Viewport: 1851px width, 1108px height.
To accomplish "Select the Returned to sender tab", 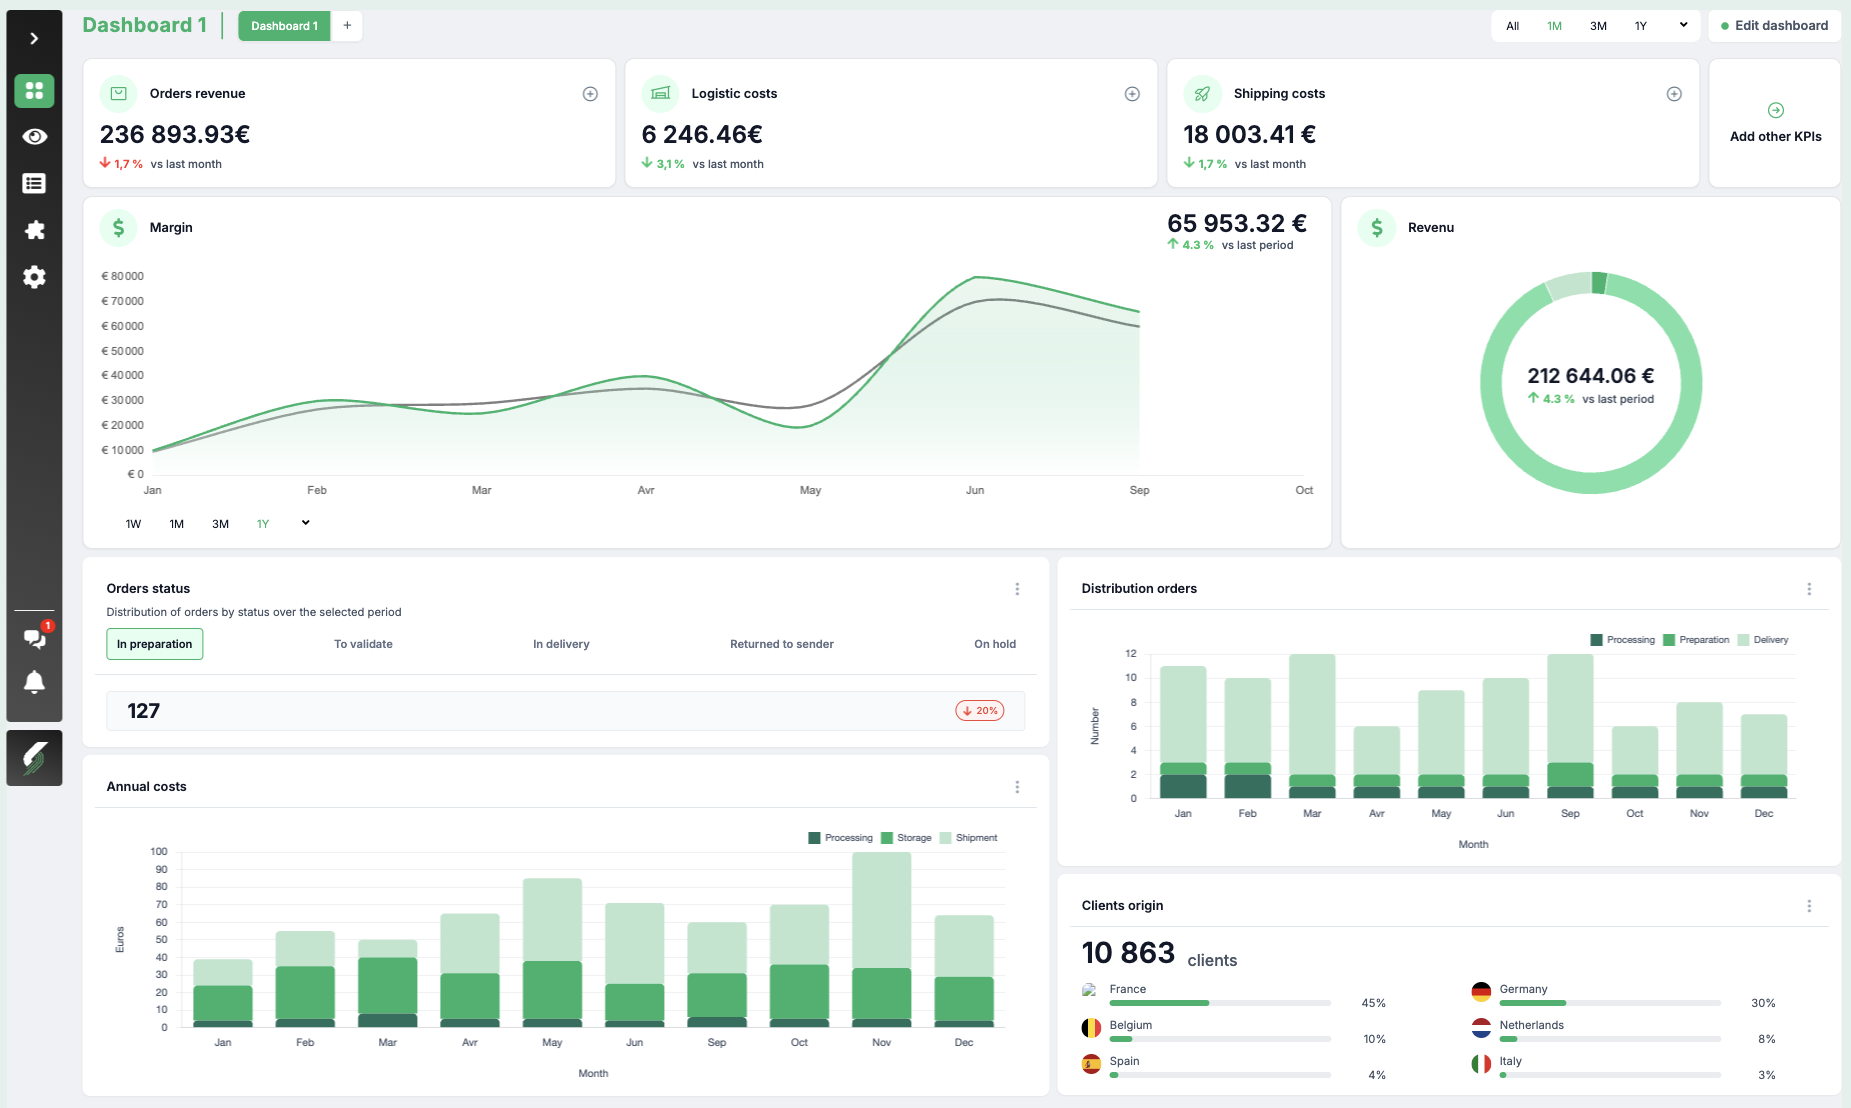I will pos(781,644).
